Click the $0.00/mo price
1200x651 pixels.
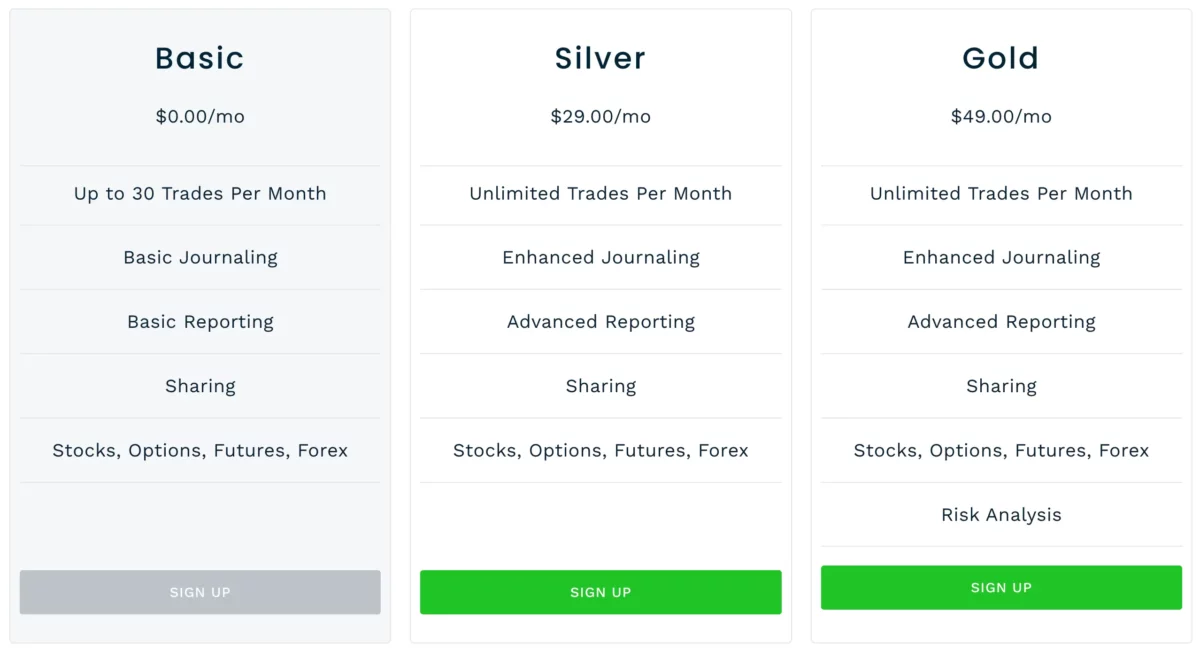200,116
